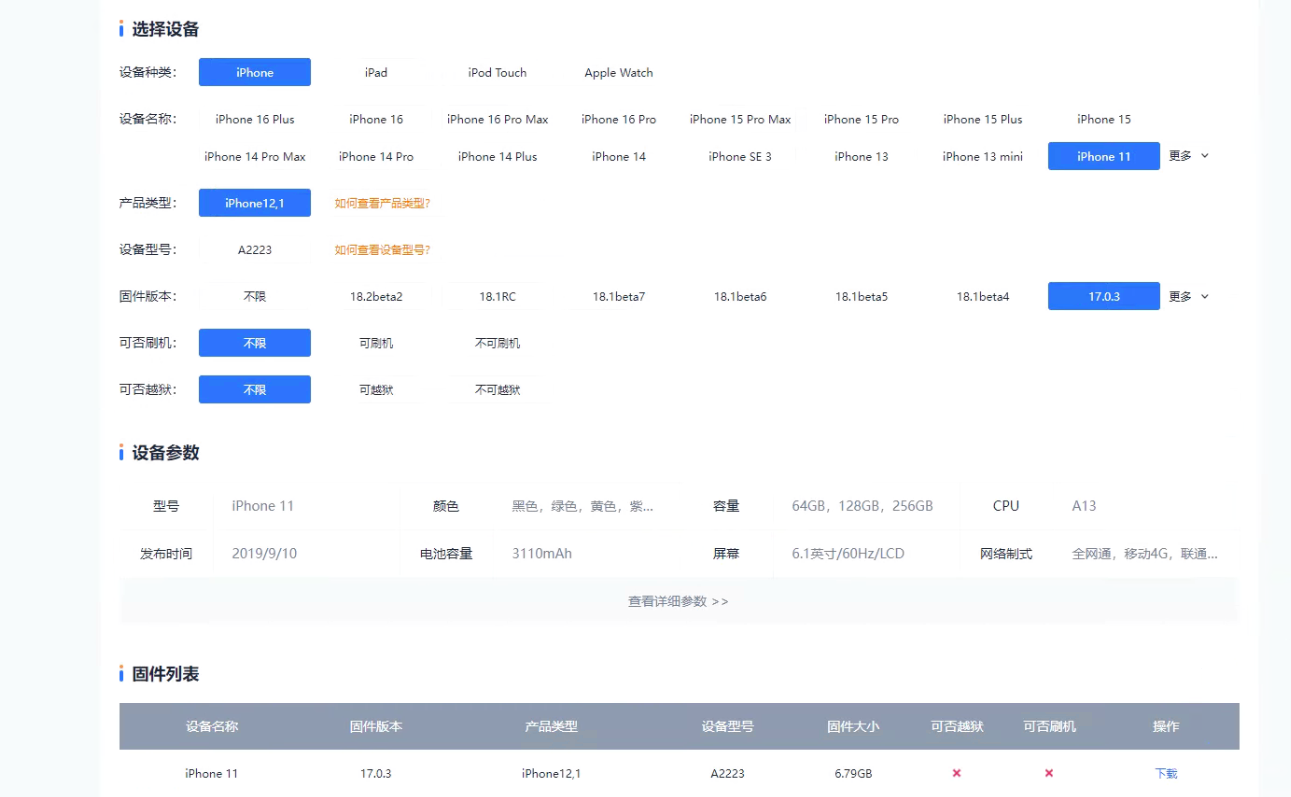1291x797 pixels.
Task: Filter by 不可越狱 firmware
Action: (x=497, y=390)
